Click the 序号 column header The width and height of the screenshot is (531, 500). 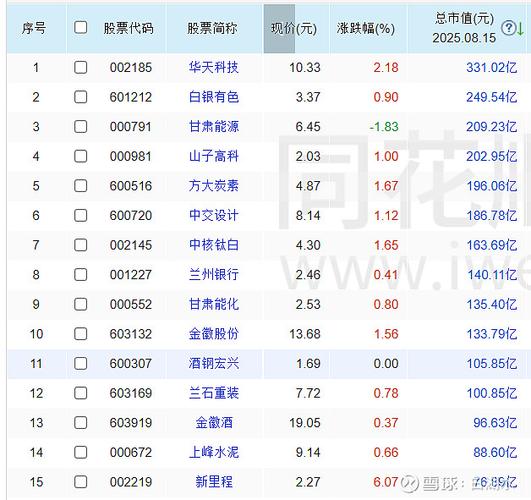[x=34, y=28]
